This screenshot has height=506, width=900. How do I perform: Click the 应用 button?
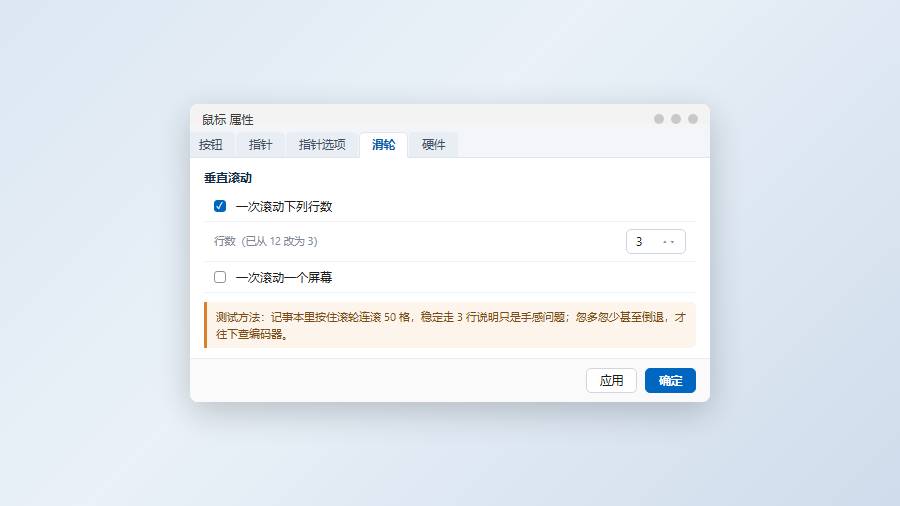coord(611,380)
